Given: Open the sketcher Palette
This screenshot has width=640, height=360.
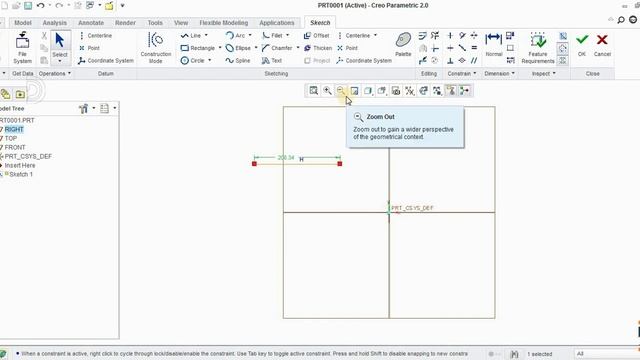Looking at the screenshot, I should pyautogui.click(x=403, y=45).
